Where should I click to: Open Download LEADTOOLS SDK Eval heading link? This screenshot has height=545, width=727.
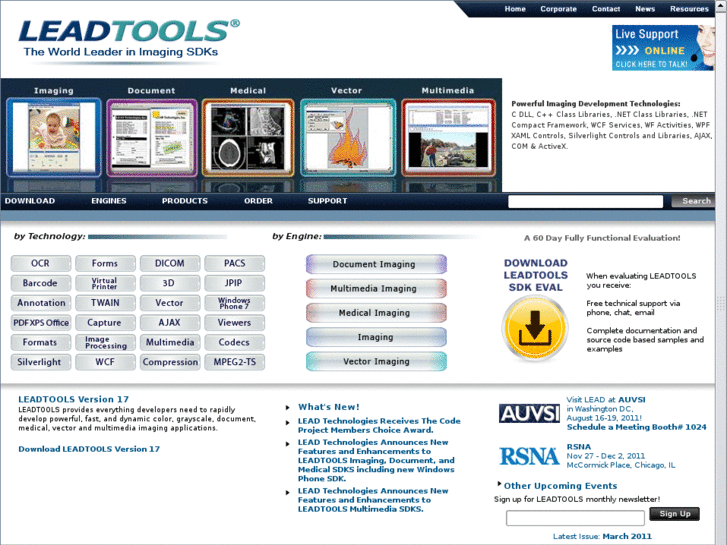tap(536, 275)
